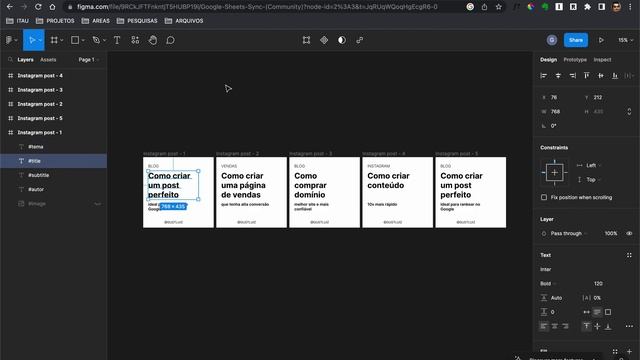
Task: Select the #autor text layer
Action: 36,189
